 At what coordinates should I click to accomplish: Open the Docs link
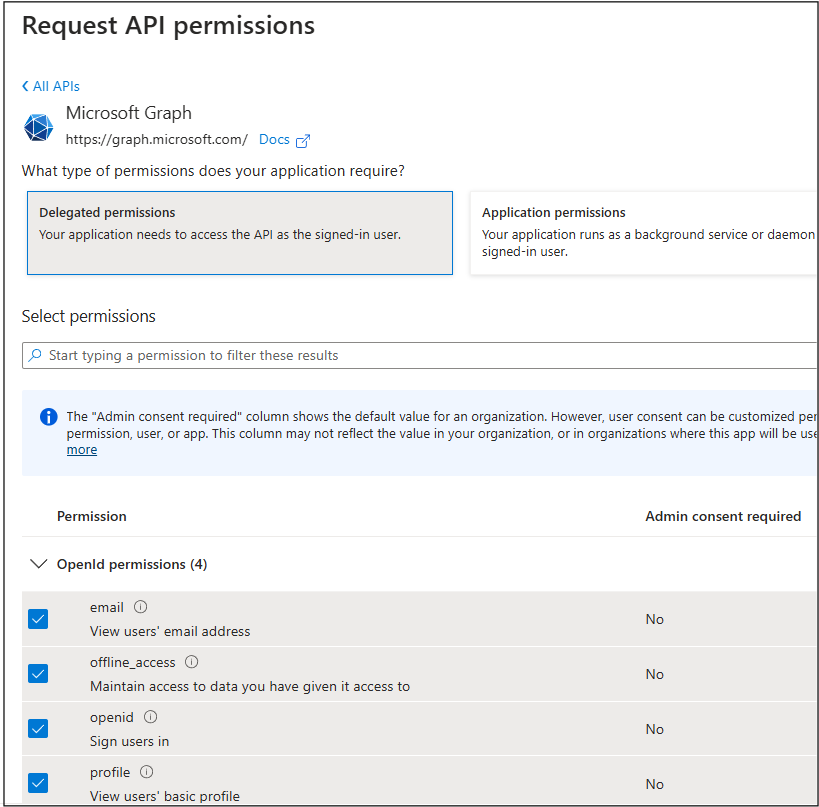274,139
